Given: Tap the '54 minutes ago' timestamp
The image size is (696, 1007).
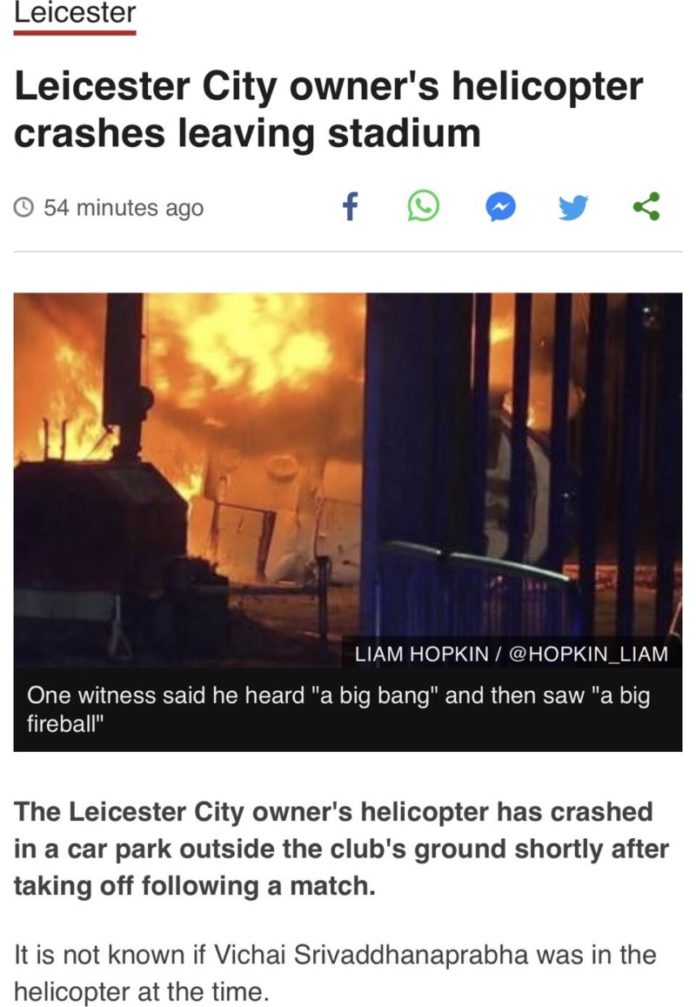Looking at the screenshot, I should 123,207.
